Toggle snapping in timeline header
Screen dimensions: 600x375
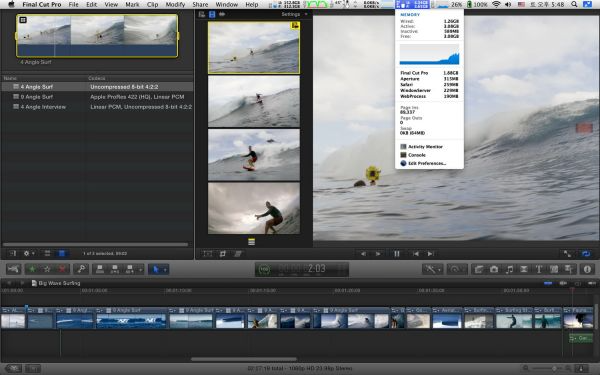[592, 283]
